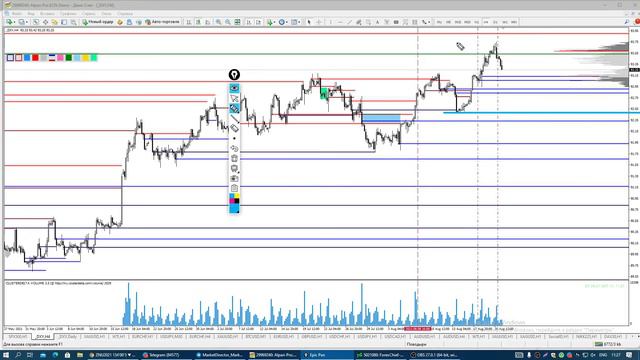
Task: Open Telegram from the taskbar
Action: click(x=166, y=355)
